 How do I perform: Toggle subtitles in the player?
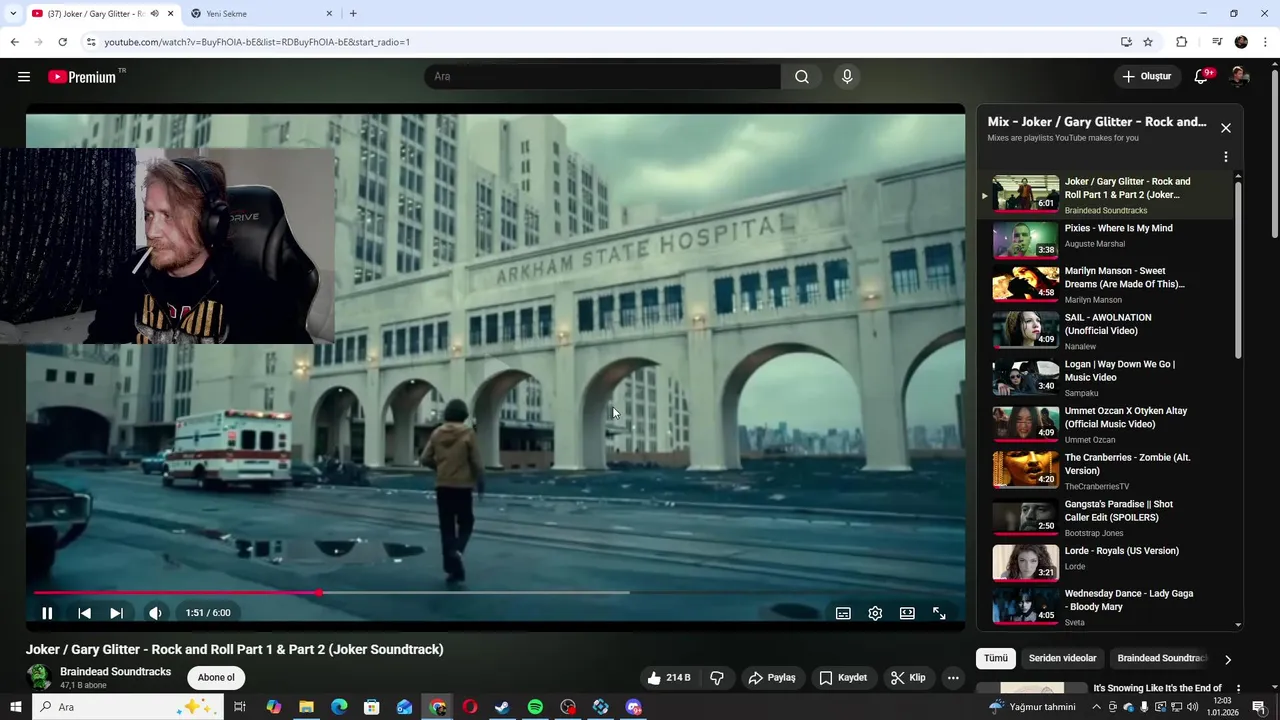tap(843, 613)
